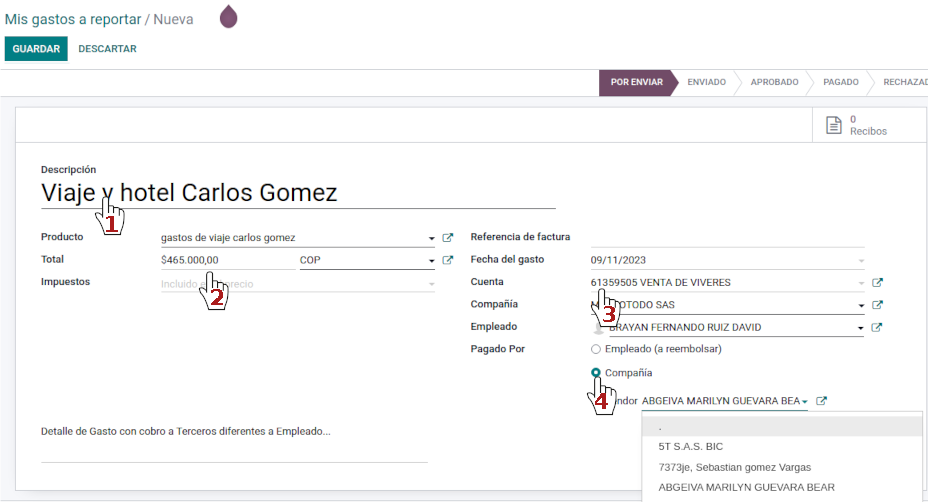Switch to Aprobado status stage
Screen dimensions: 928x502
click(774, 82)
